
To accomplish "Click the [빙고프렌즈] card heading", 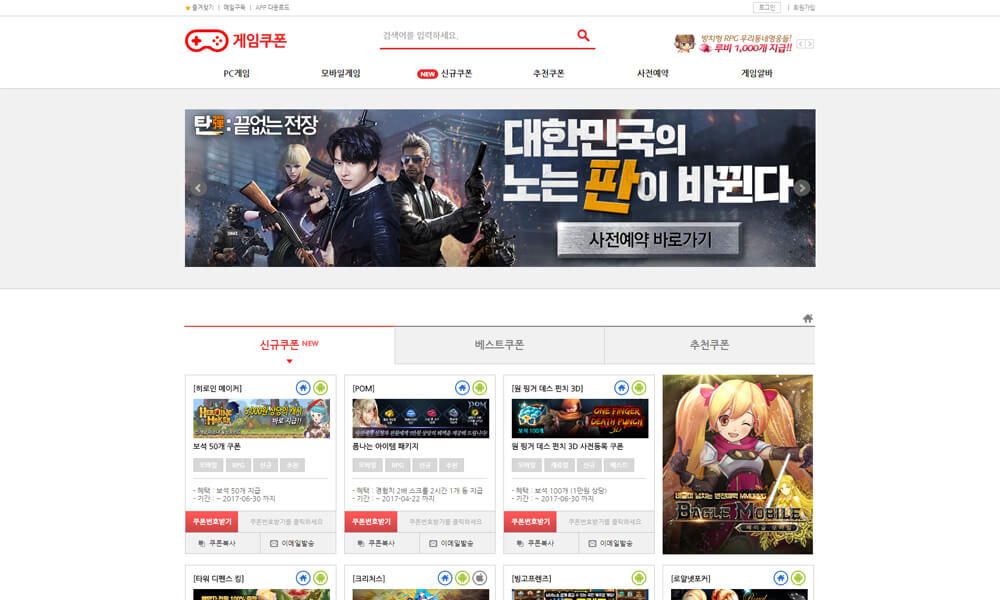I will [x=531, y=579].
